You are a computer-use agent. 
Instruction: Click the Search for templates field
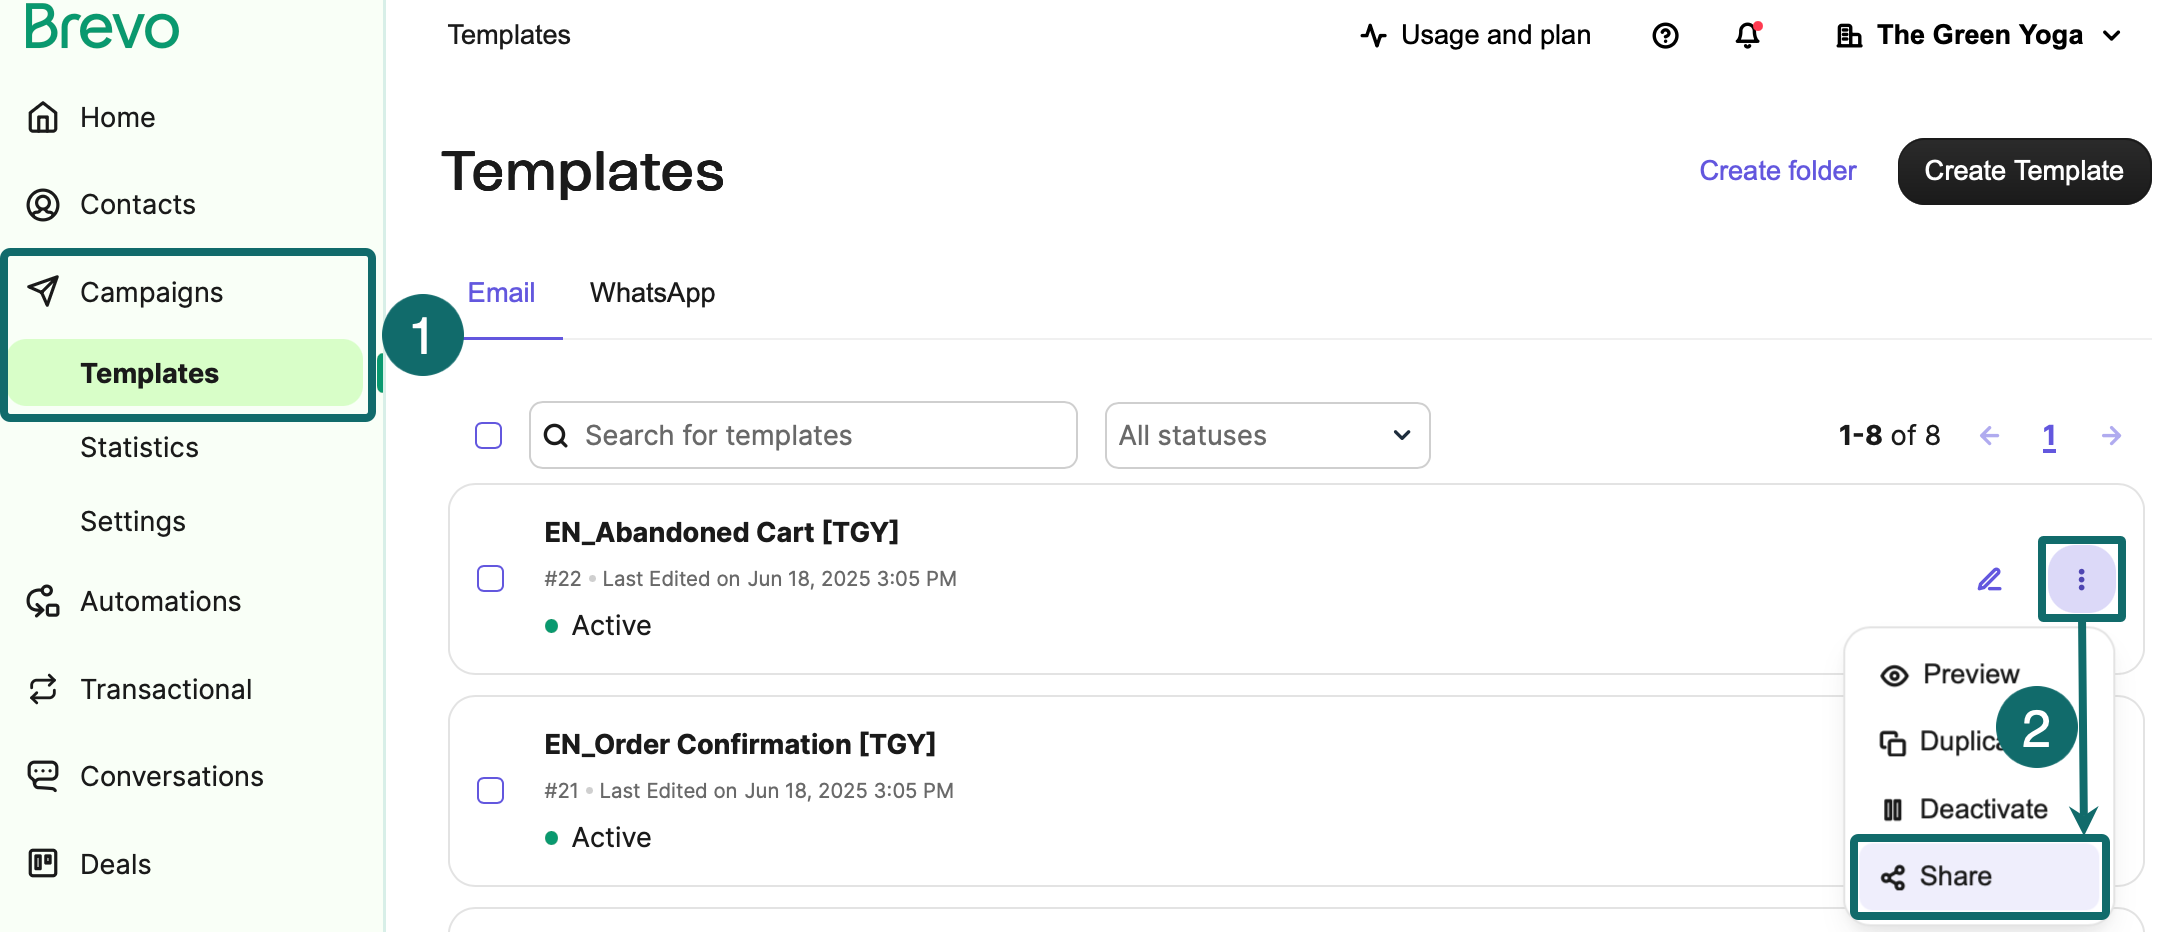click(803, 436)
